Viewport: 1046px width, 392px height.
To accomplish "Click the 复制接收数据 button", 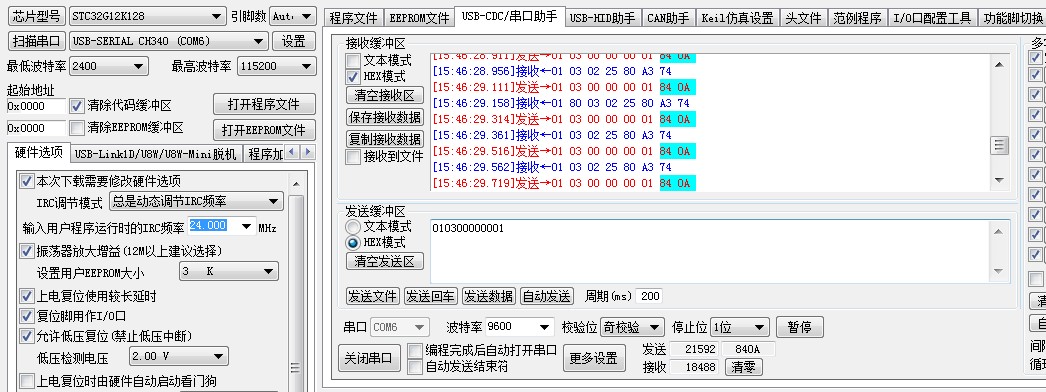I will point(385,139).
